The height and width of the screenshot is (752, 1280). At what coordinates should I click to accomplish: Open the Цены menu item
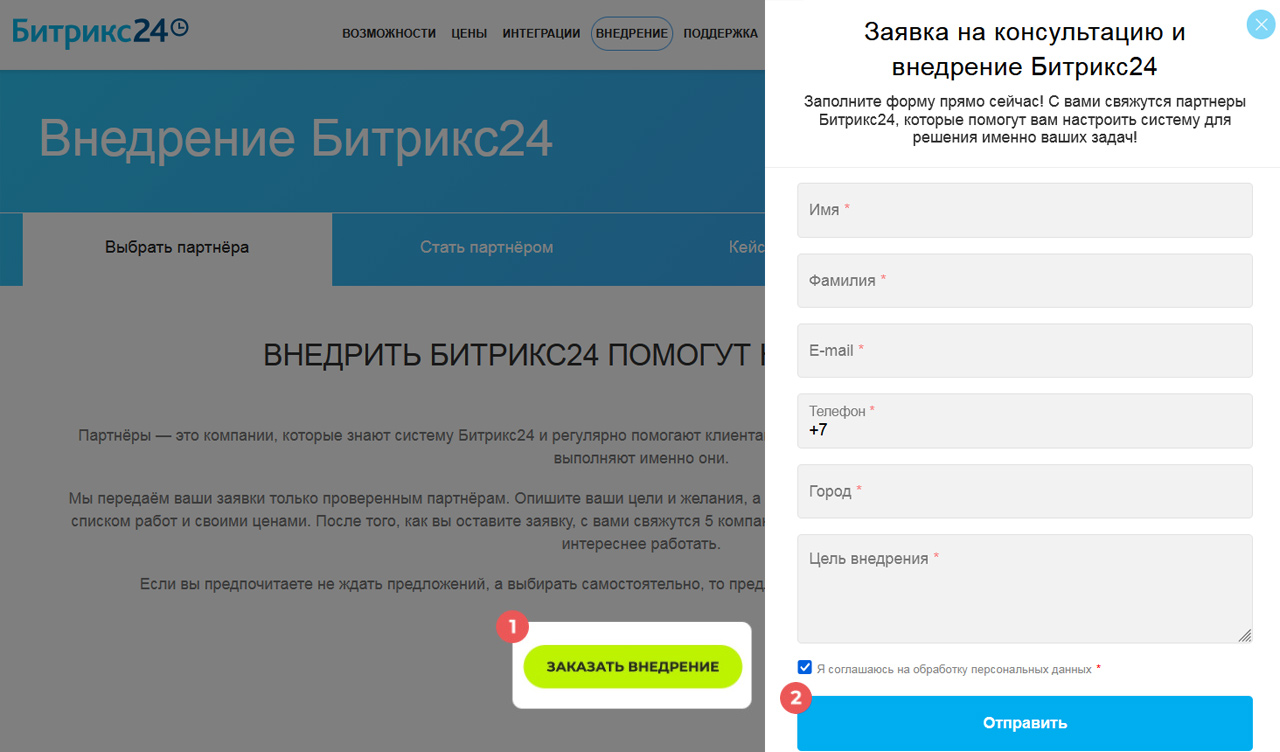(x=469, y=33)
